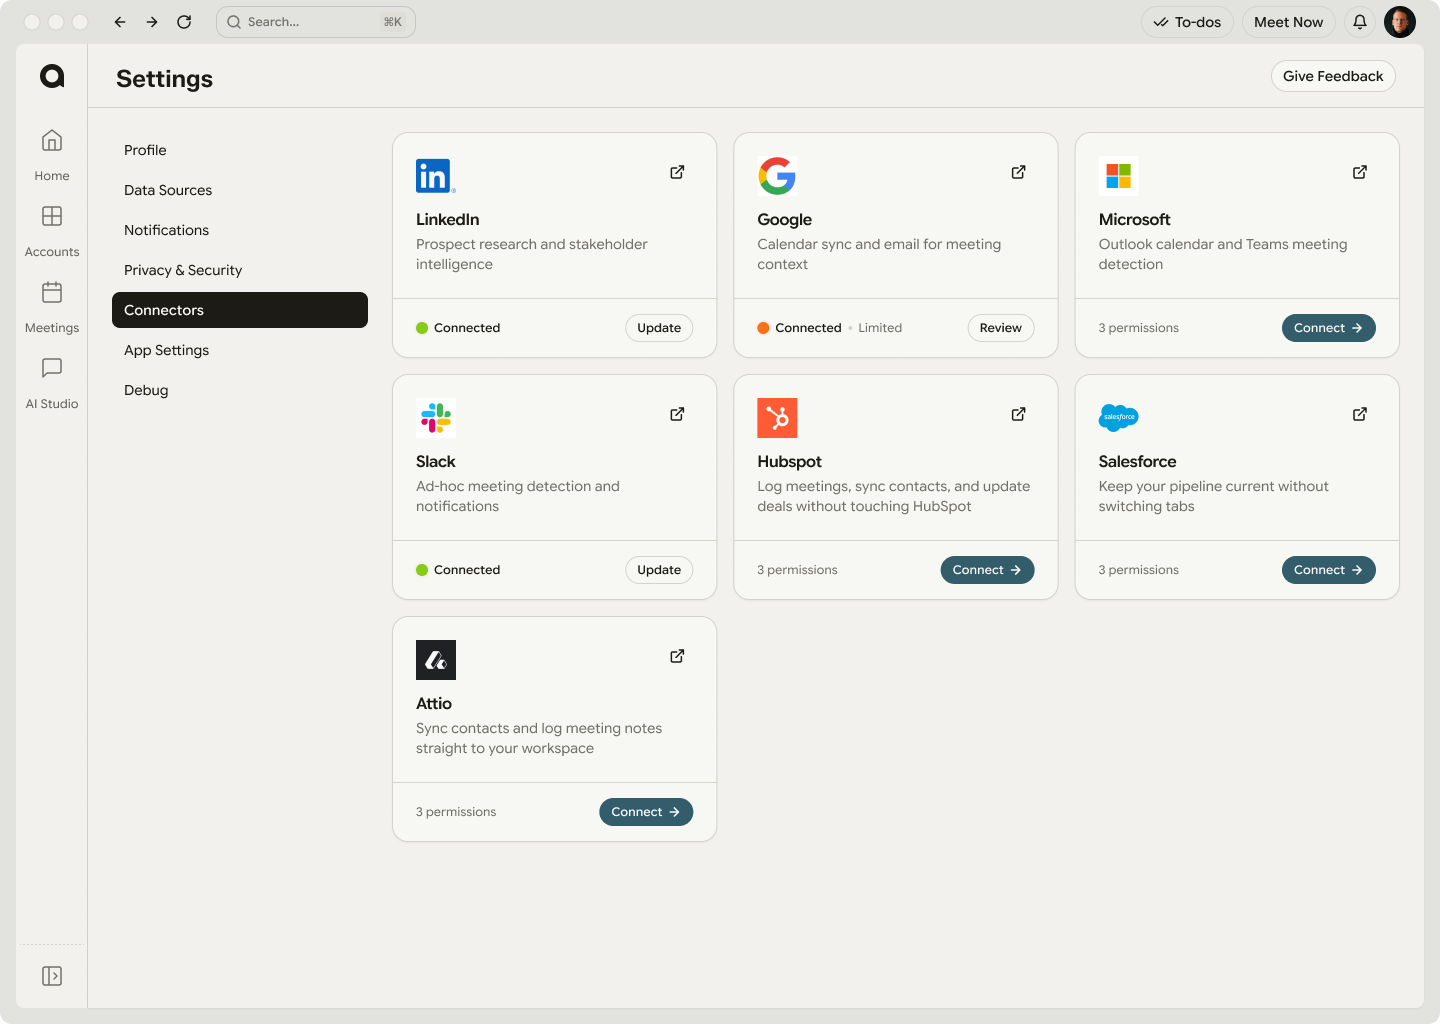Open App Settings section
1440x1024 pixels.
240,350
